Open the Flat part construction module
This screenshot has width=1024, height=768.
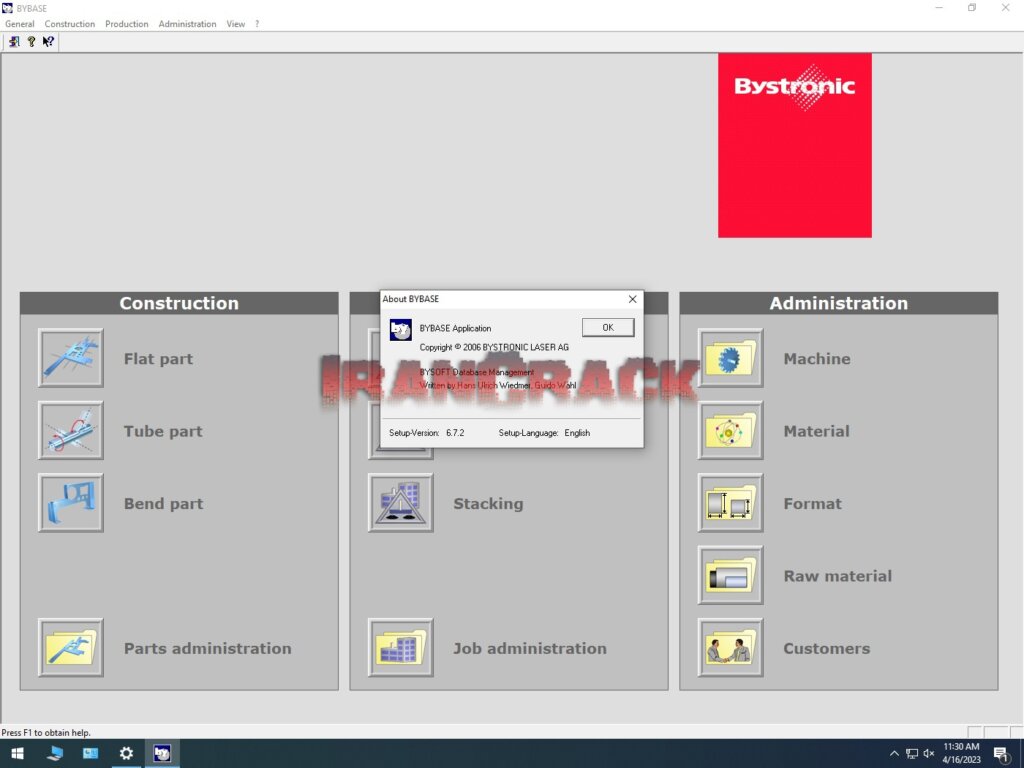[x=70, y=358]
